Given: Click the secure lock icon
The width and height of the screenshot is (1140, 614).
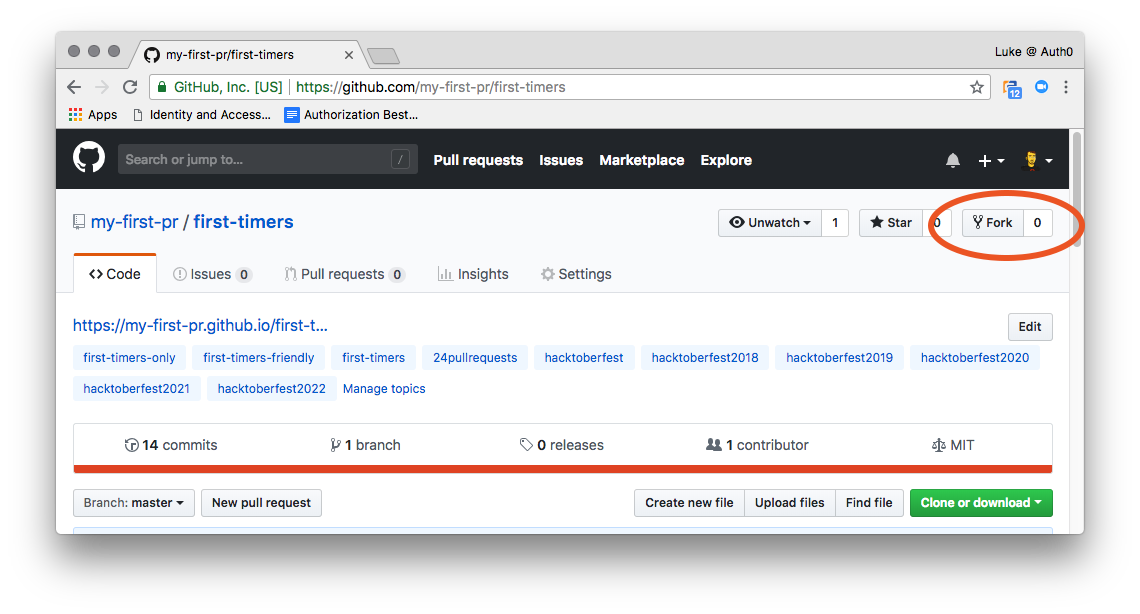Looking at the screenshot, I should coord(162,87).
